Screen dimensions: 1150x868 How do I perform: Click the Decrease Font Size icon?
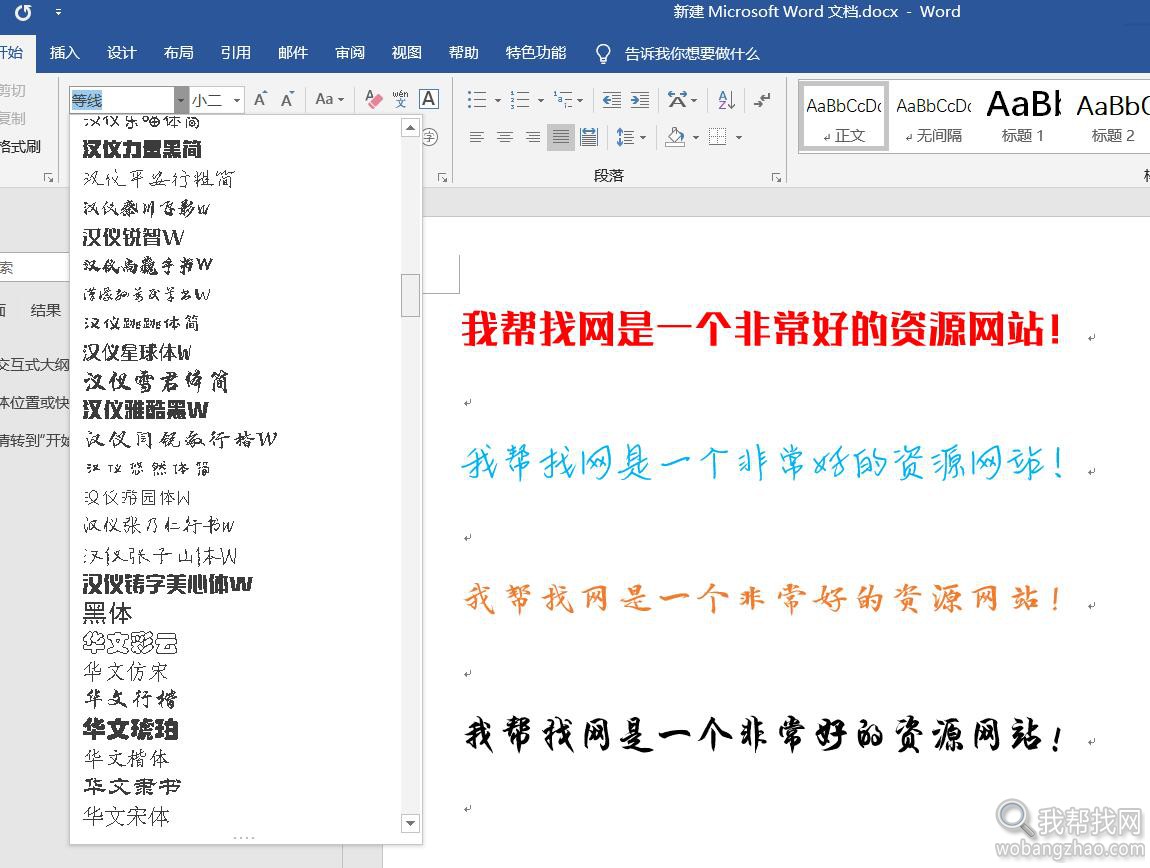[288, 99]
